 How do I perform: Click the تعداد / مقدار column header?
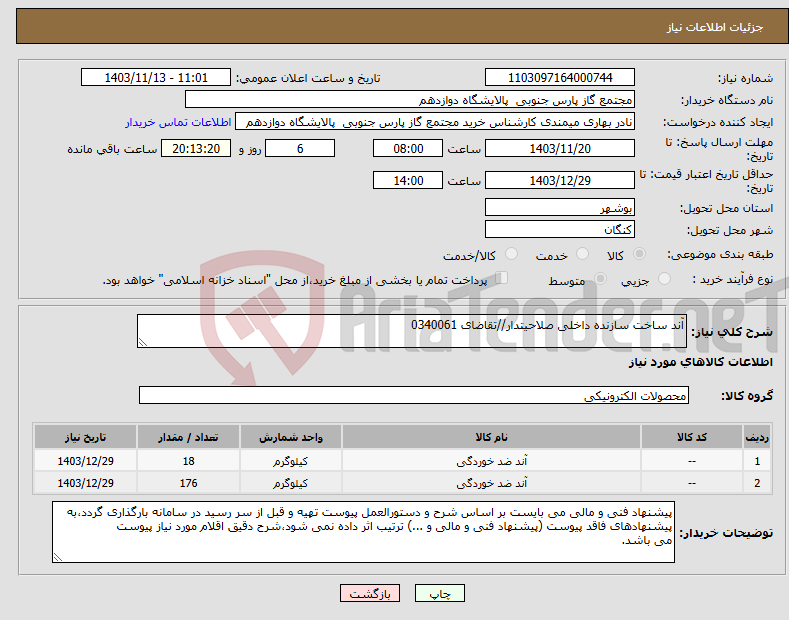click(188, 437)
